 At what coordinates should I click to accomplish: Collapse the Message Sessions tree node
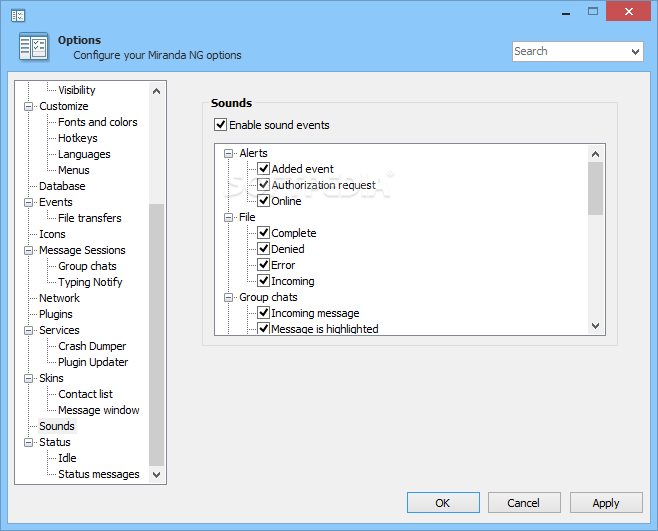click(29, 250)
